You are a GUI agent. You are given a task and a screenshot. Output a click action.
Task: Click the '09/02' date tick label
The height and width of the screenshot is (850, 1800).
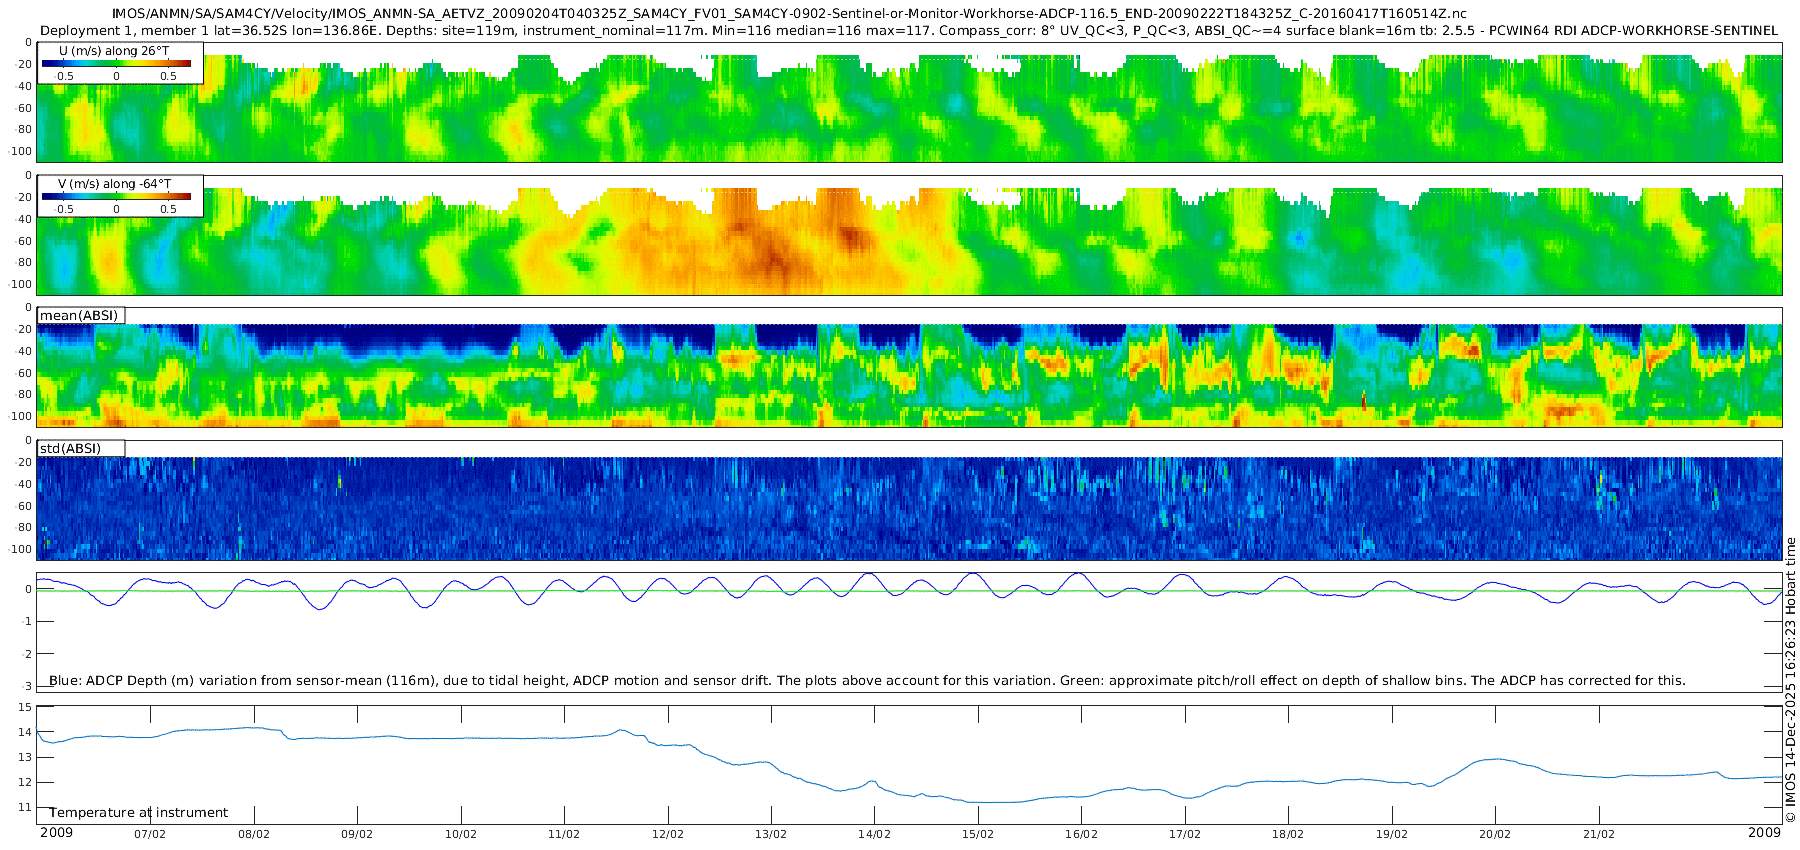point(357,834)
